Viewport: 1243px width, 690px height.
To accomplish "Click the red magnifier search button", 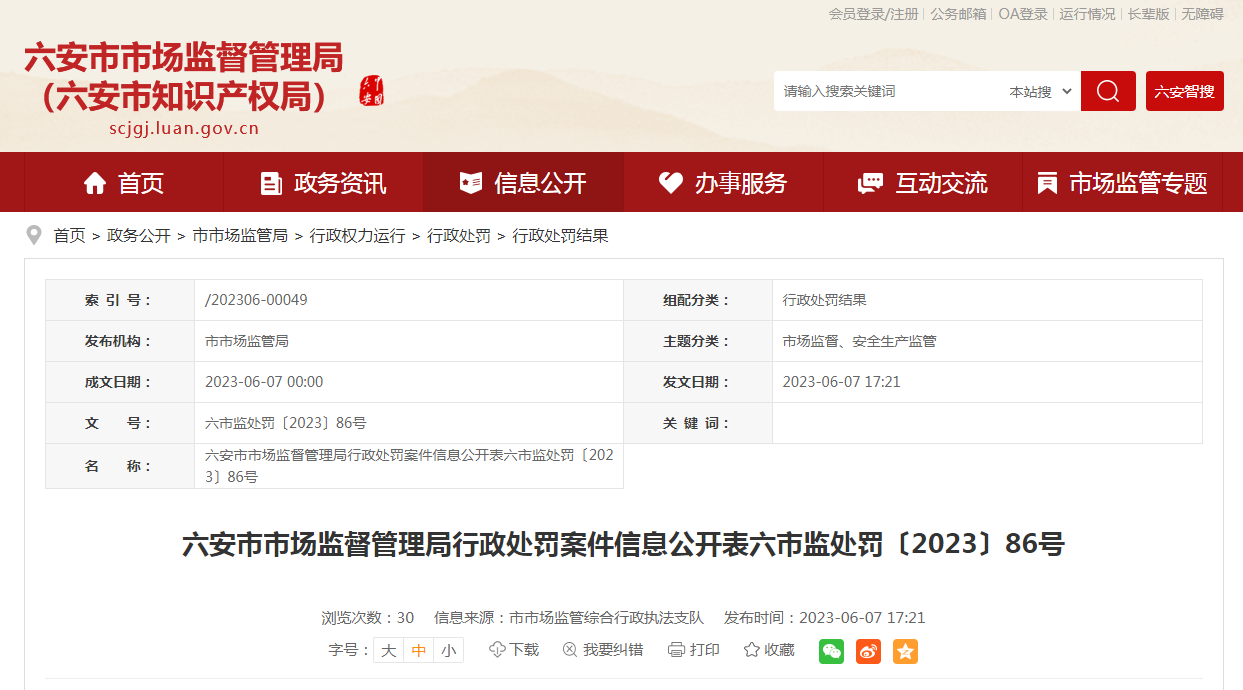I will 1108,91.
